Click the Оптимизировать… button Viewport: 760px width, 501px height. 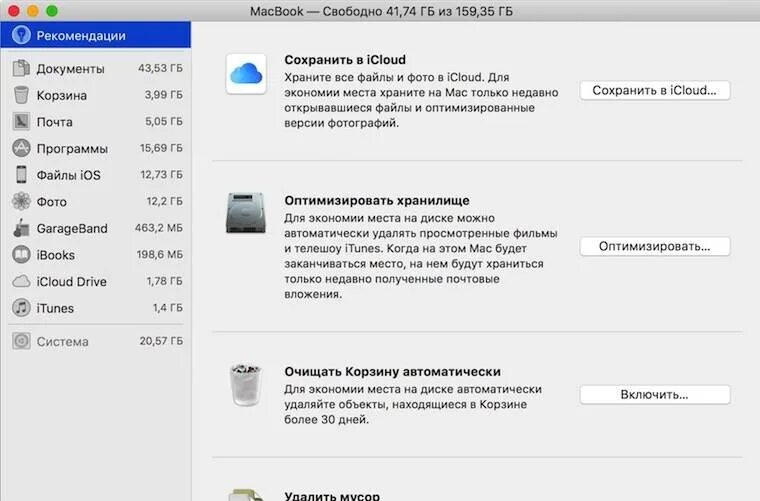coord(655,246)
